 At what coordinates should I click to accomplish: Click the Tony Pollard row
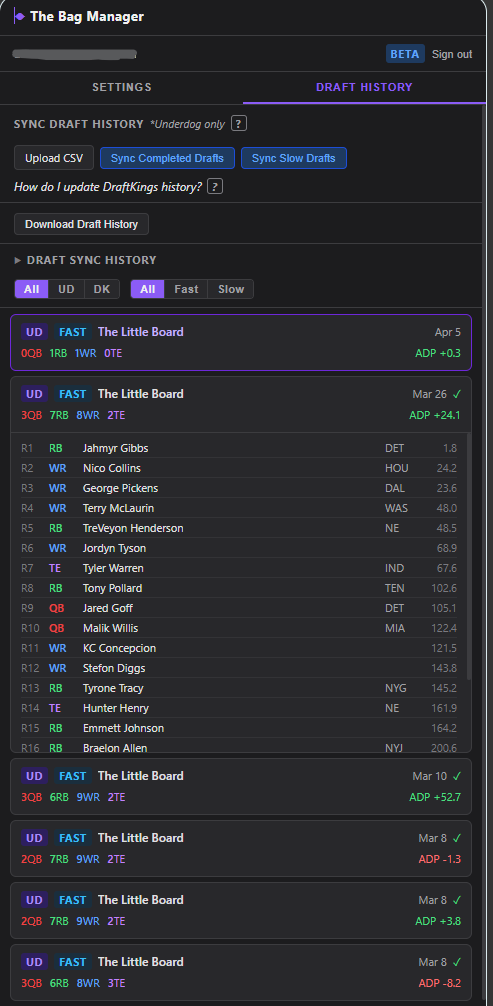click(x=239, y=588)
